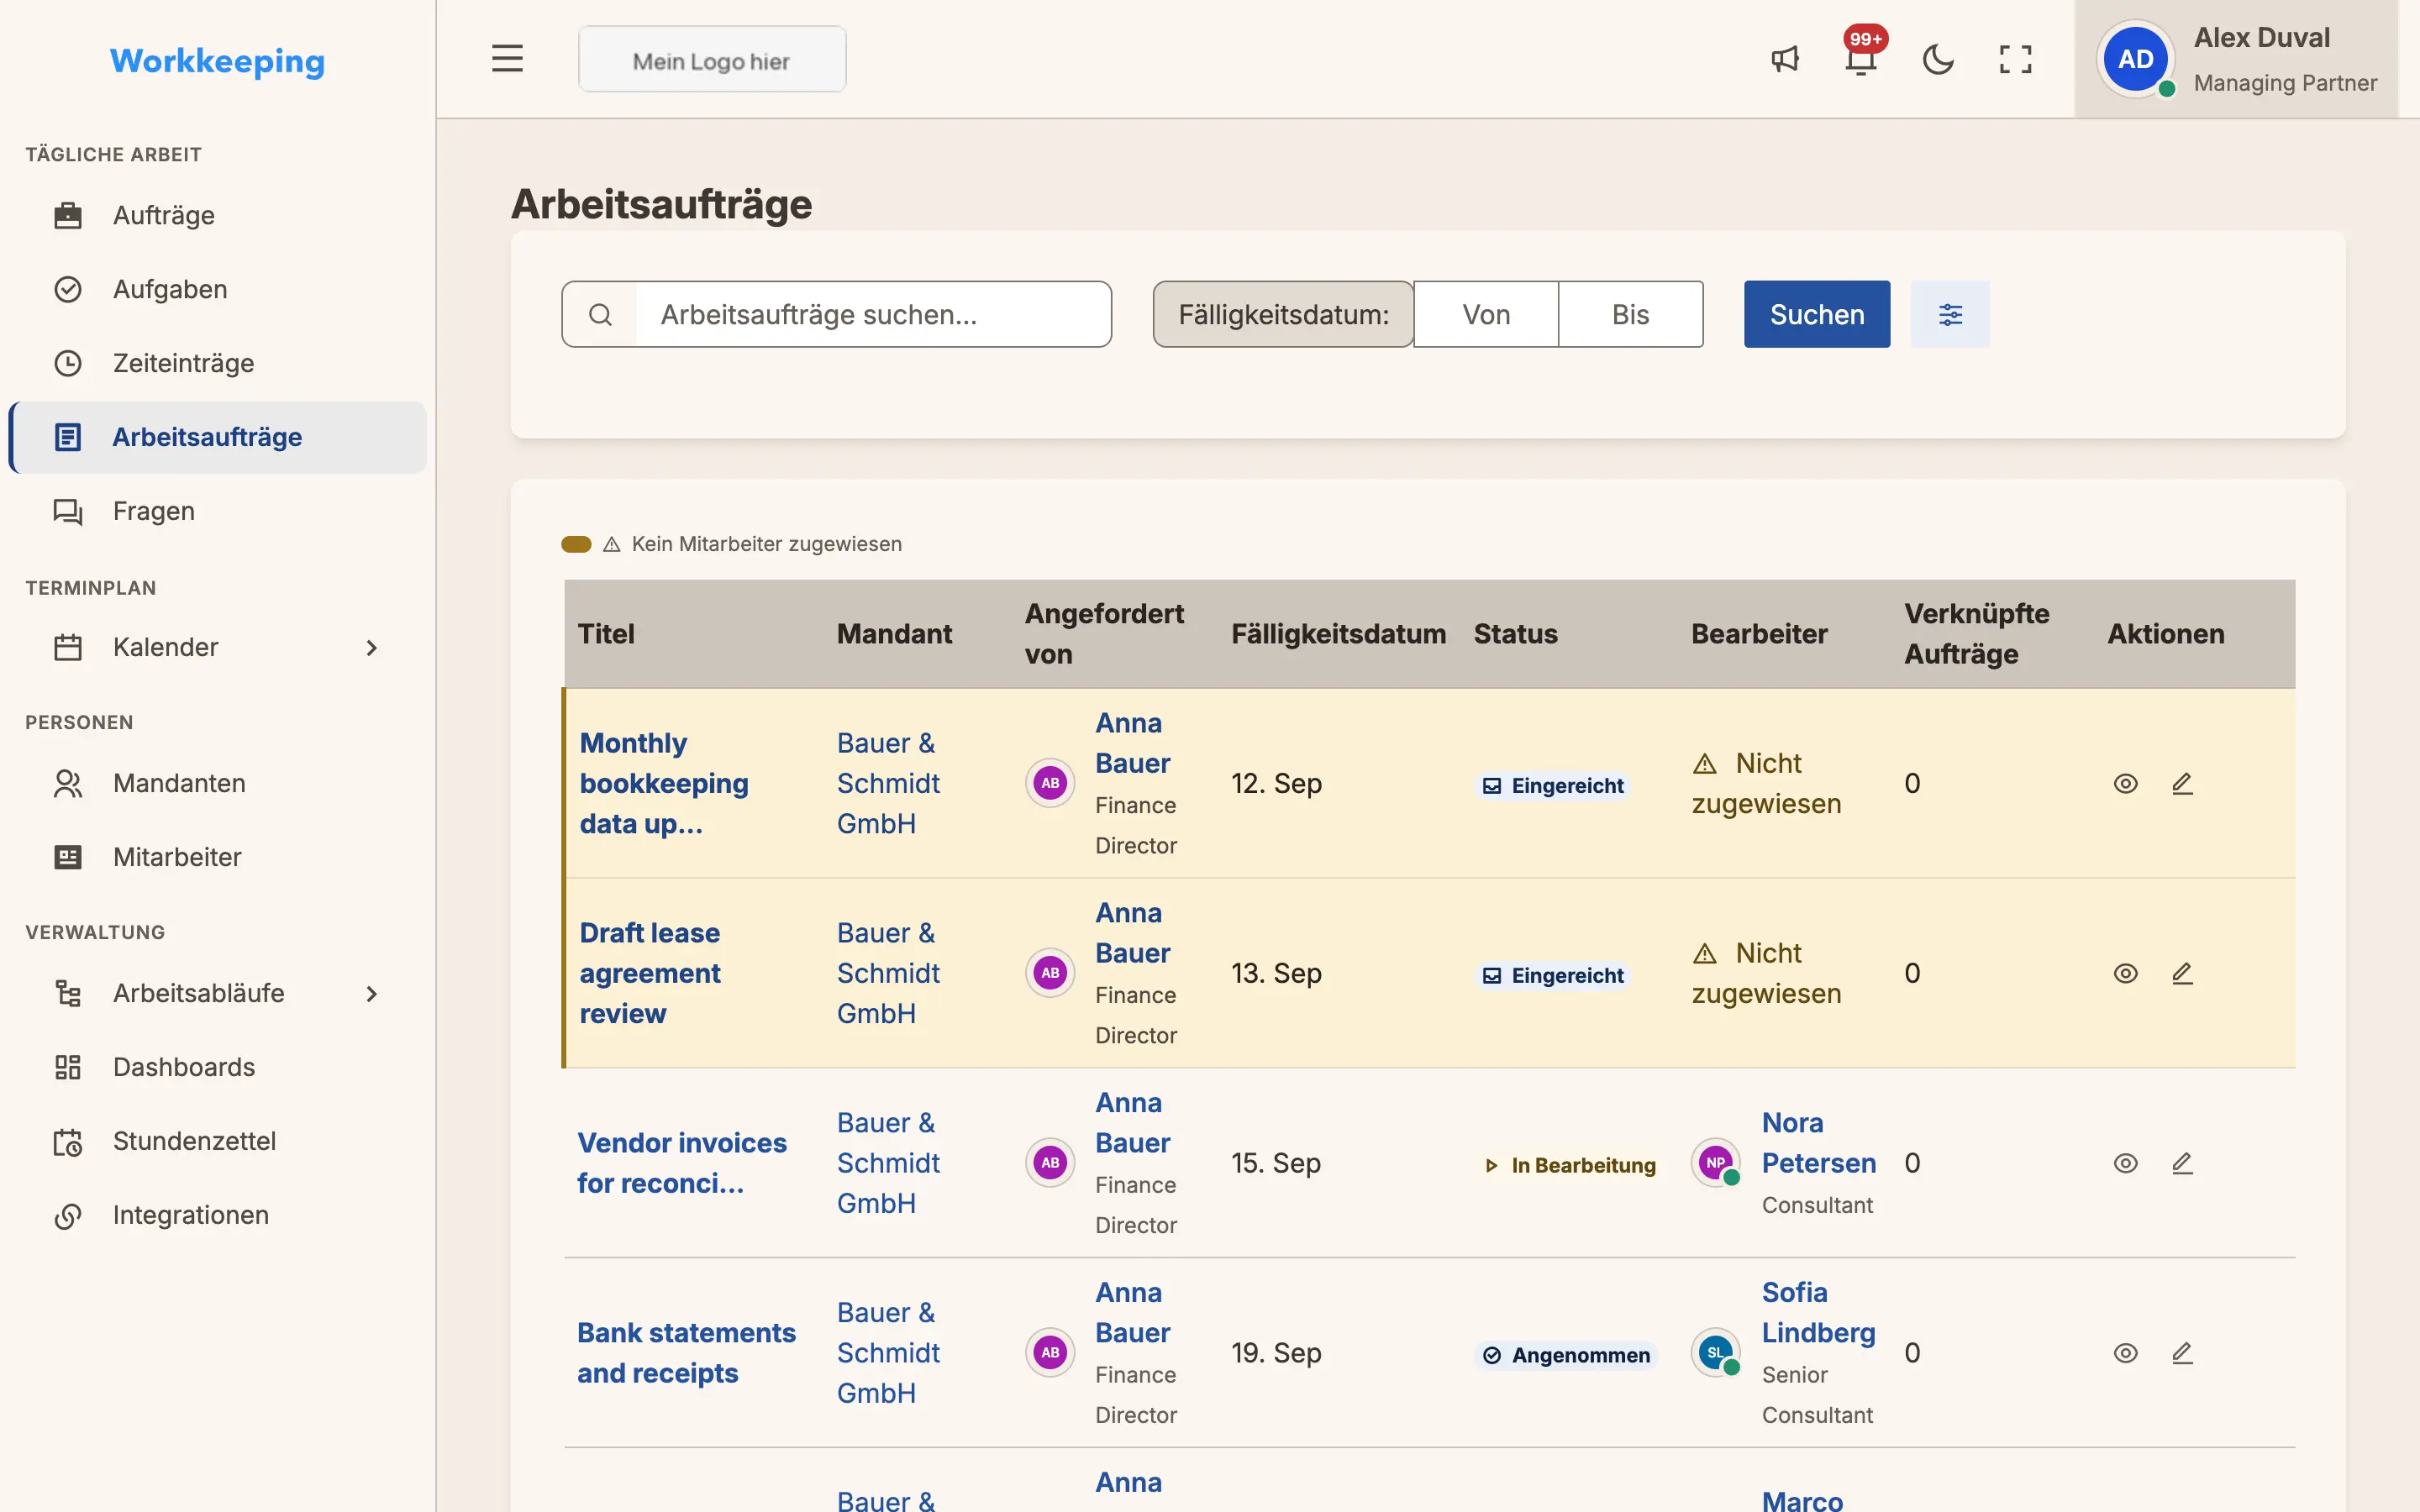The image size is (2420, 1512).
Task: Enter fullscreen mode icon
Action: pos(2015,59)
